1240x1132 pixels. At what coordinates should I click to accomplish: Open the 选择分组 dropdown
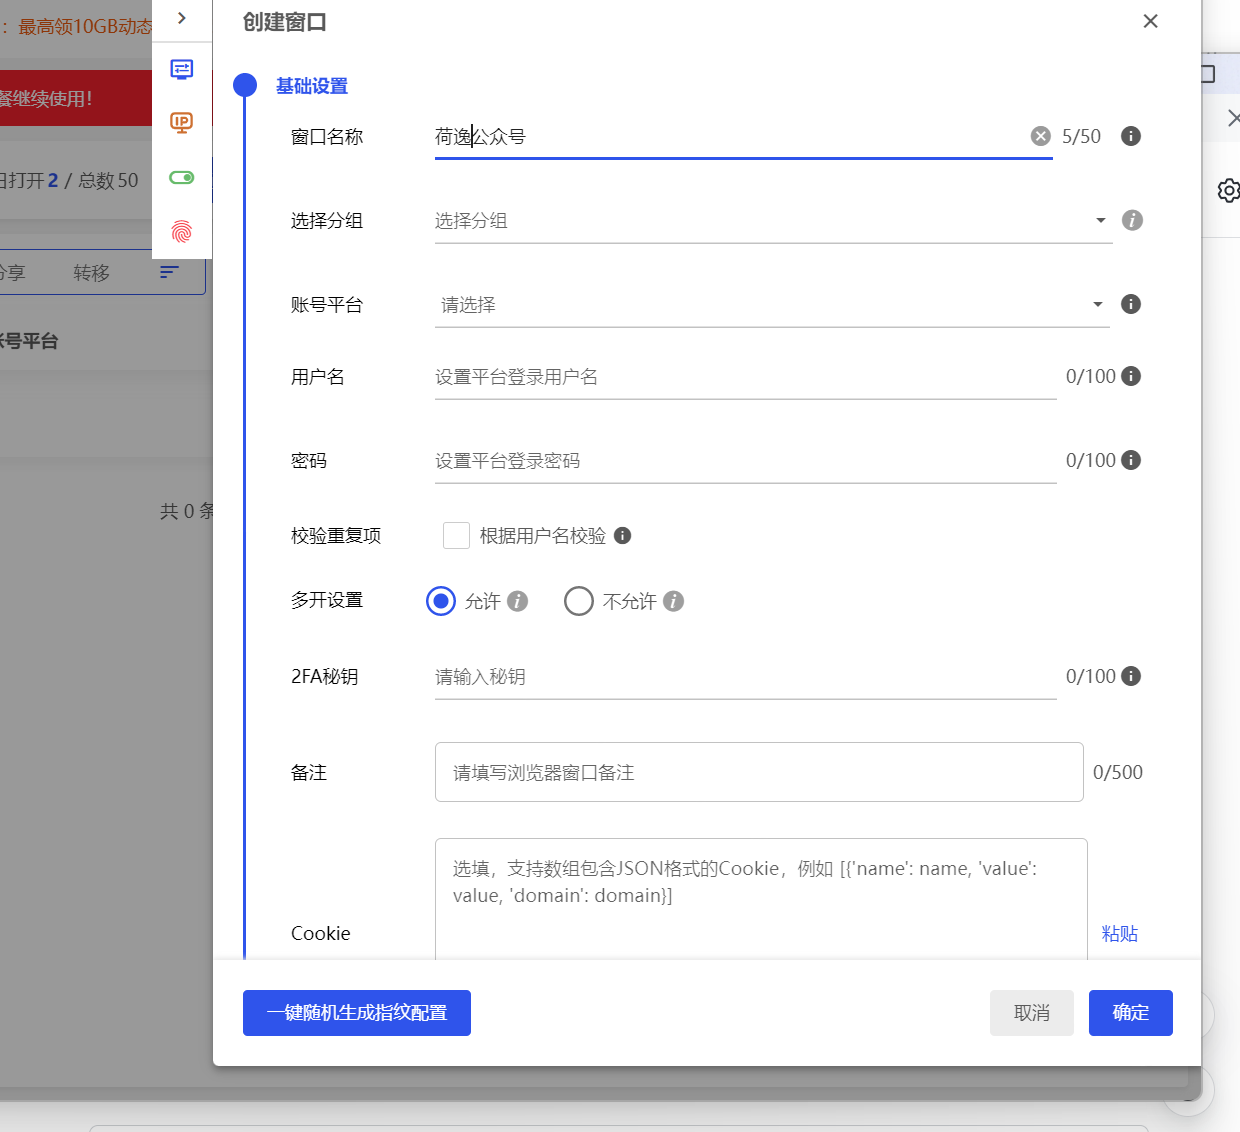[x=772, y=221]
